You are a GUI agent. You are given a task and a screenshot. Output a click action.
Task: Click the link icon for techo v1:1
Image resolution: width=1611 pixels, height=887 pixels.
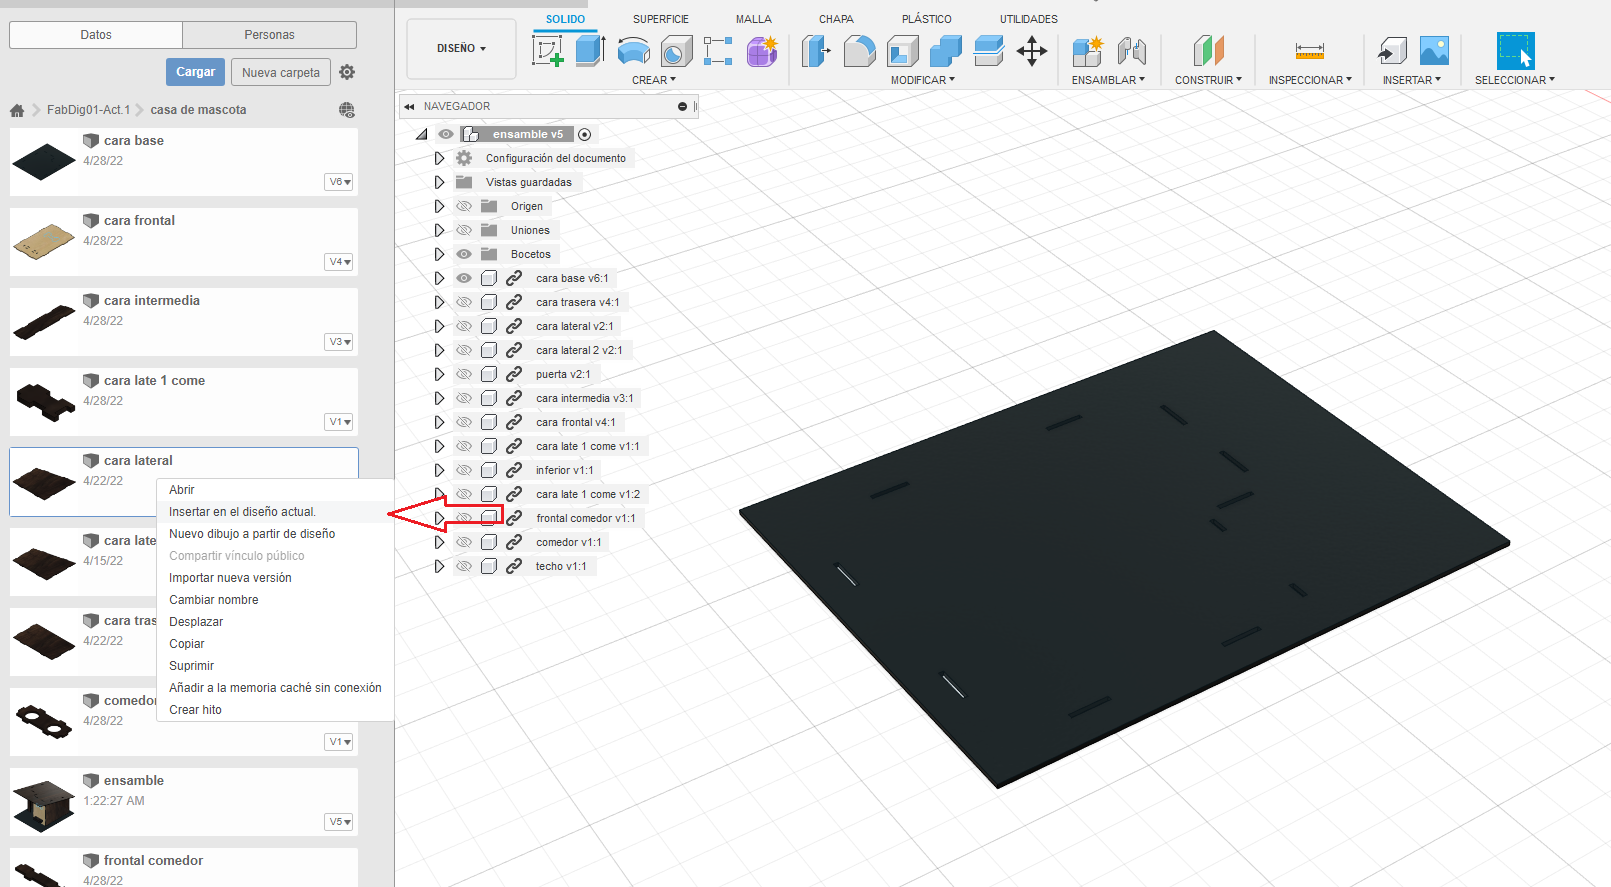click(x=514, y=566)
